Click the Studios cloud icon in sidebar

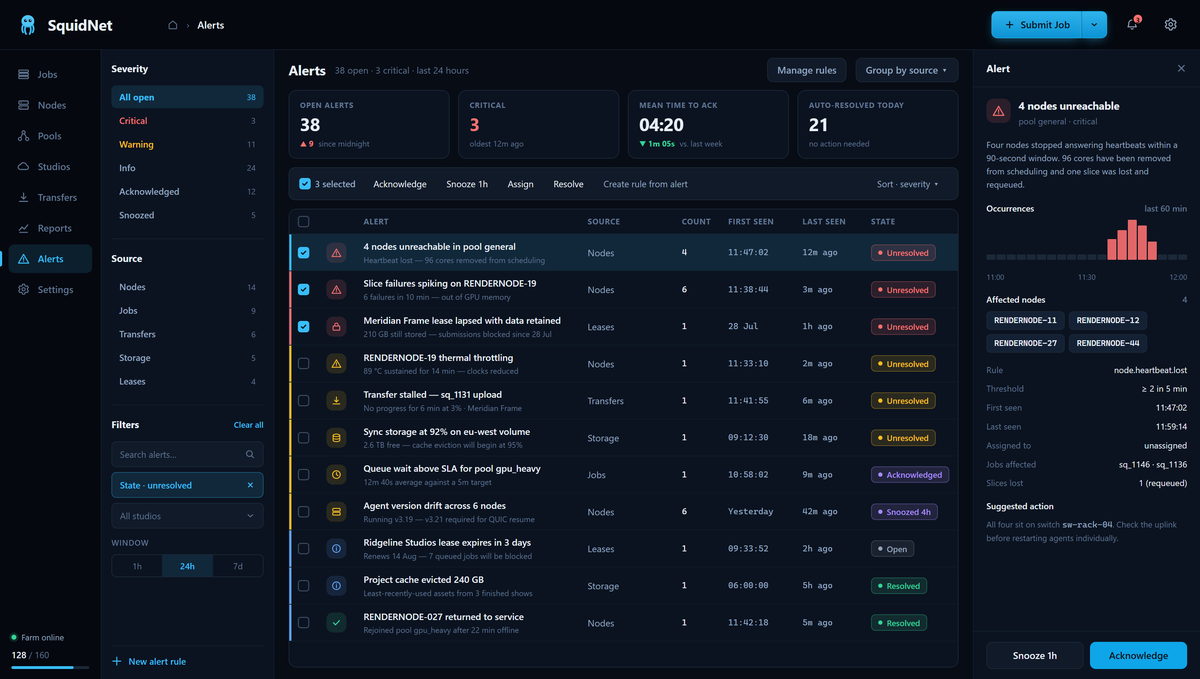tap(24, 167)
